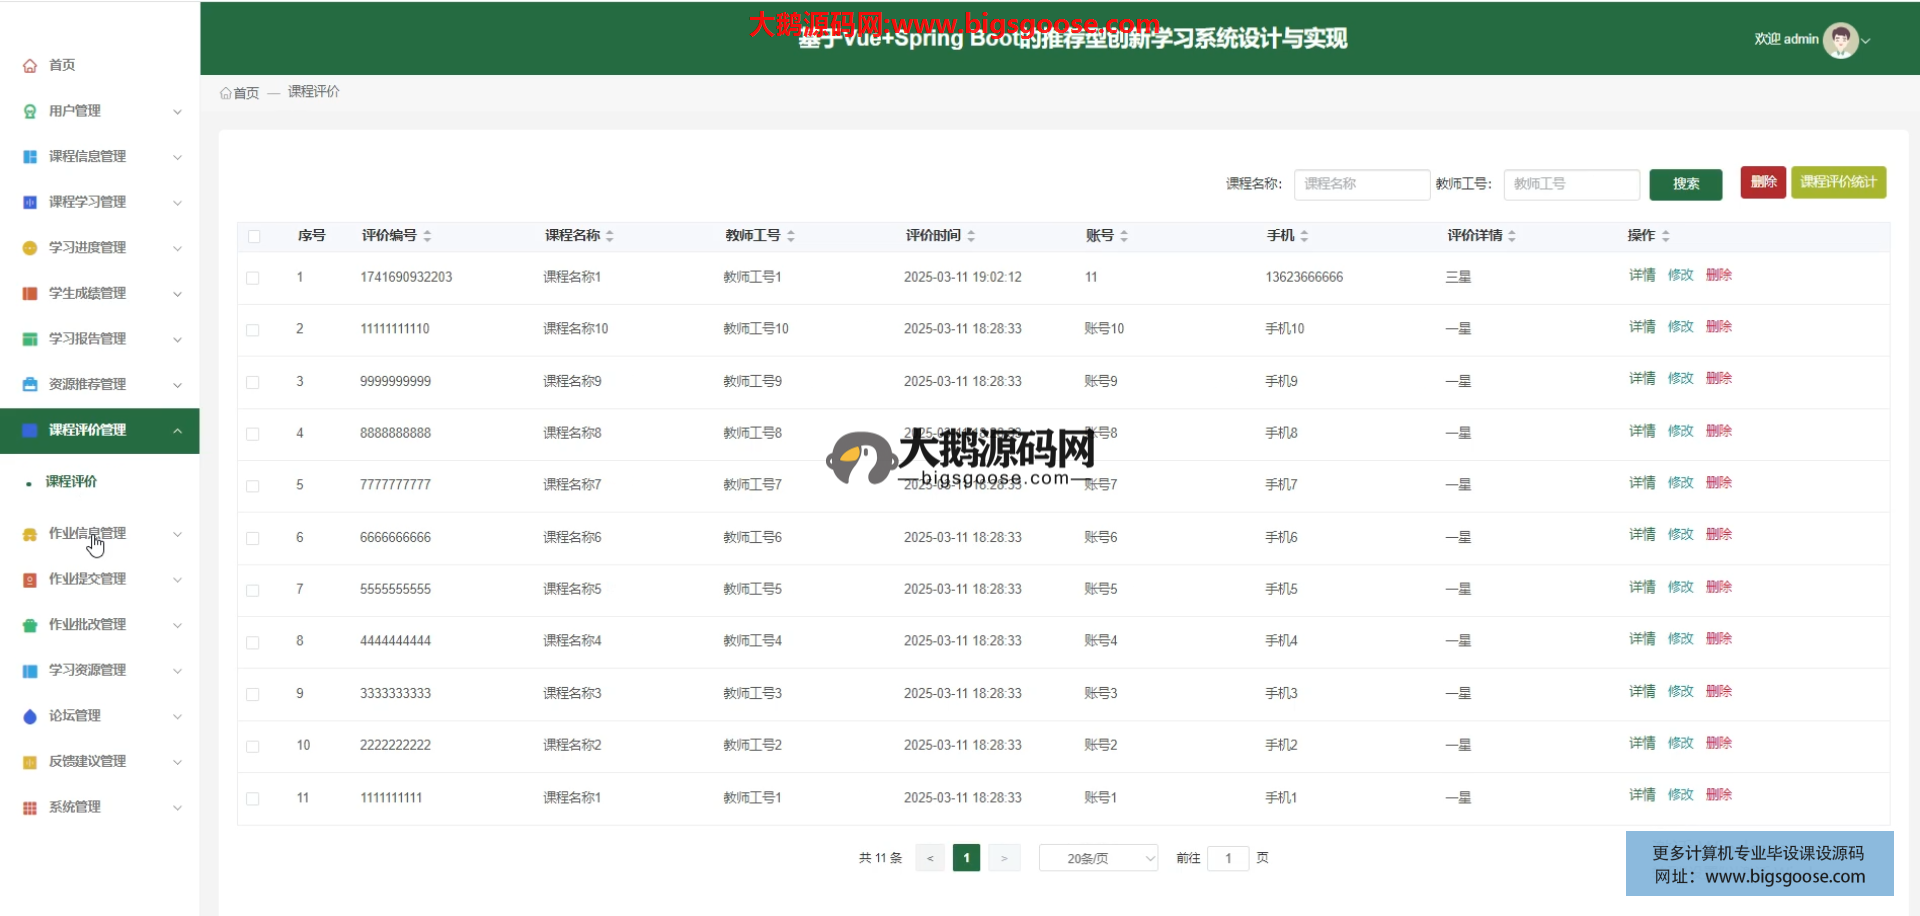The image size is (1920, 916).
Task: Click the green 搜索 button
Action: tap(1685, 184)
